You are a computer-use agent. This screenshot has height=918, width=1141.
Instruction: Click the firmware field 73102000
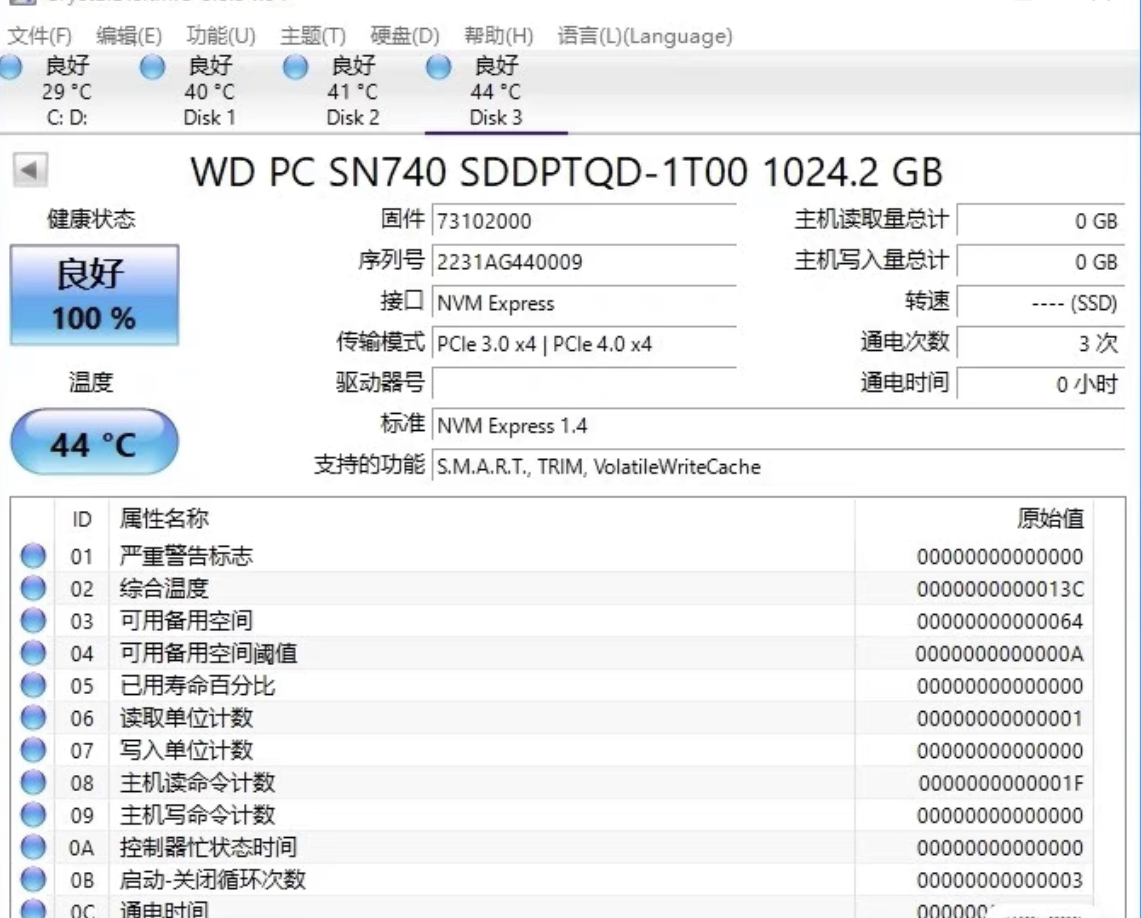[584, 221]
